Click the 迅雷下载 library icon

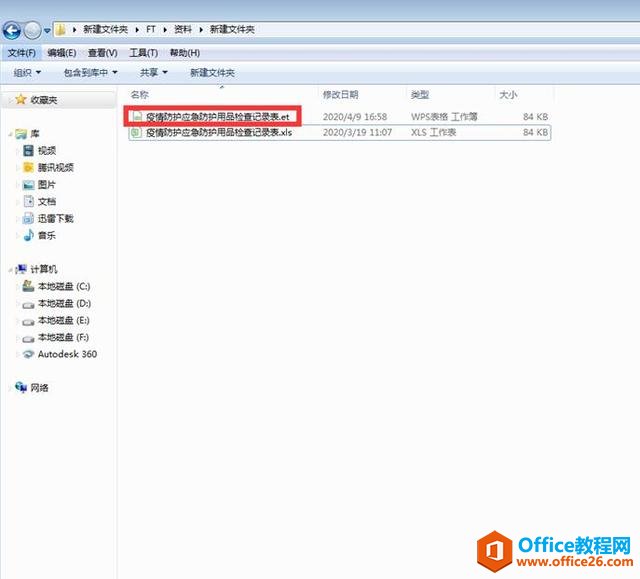point(28,218)
